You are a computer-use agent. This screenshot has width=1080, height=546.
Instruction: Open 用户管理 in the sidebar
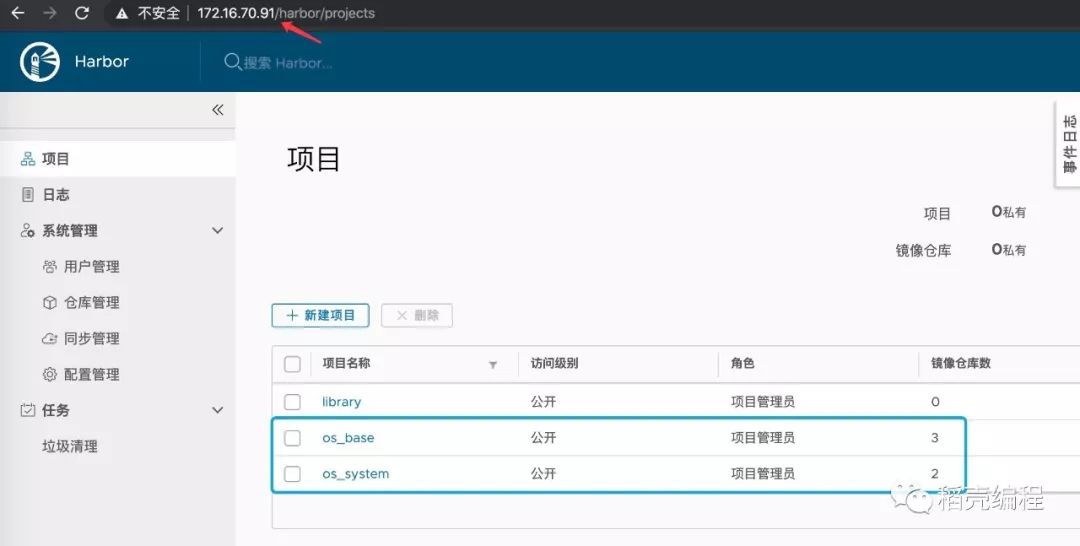(92, 266)
